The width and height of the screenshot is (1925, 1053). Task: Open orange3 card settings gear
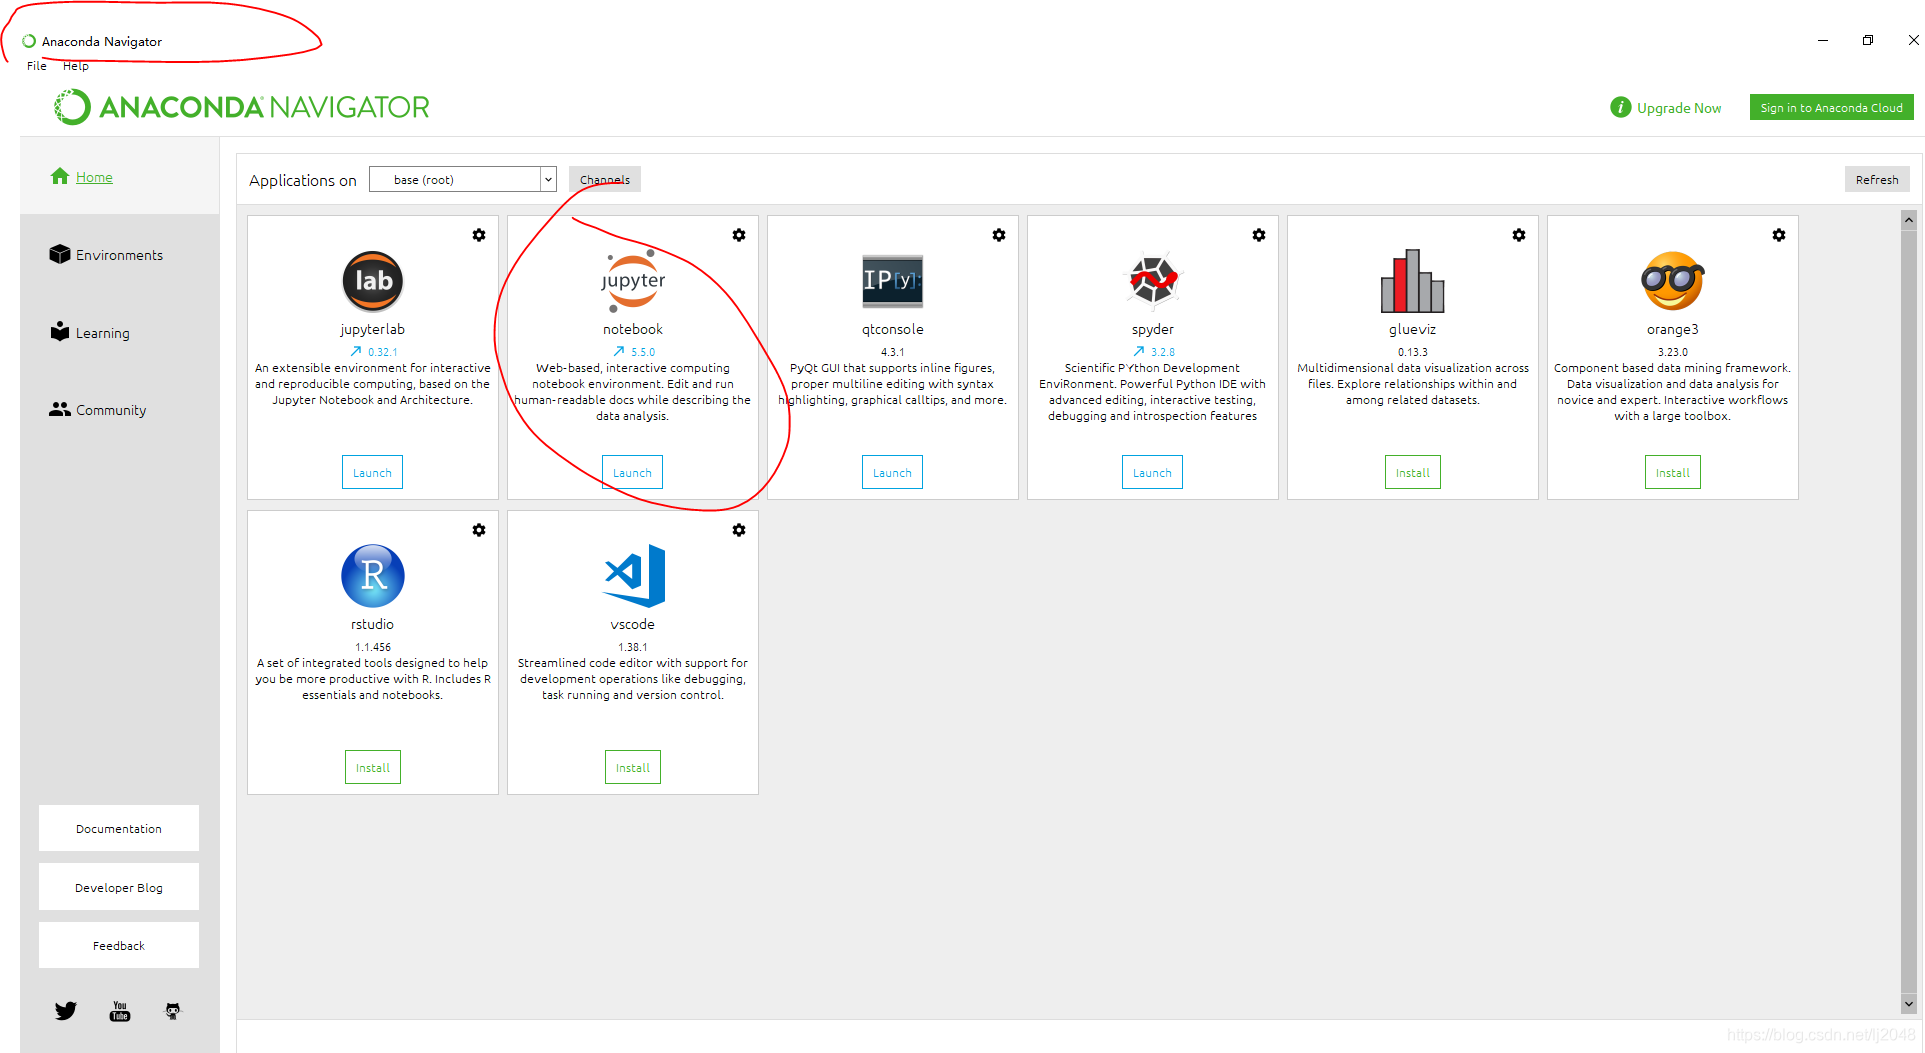coord(1779,235)
